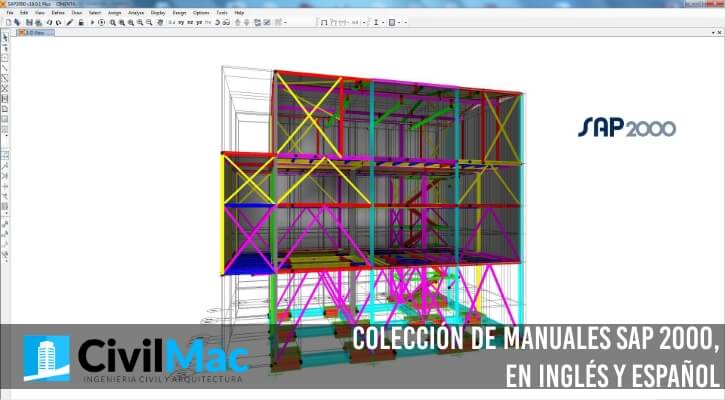The image size is (725, 400).
Task: Select the Draw Frame line tool
Action: coord(5,68)
